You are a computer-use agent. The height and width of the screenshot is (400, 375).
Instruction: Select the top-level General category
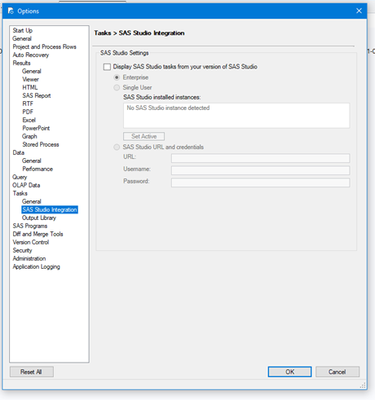pyautogui.click(x=22, y=39)
